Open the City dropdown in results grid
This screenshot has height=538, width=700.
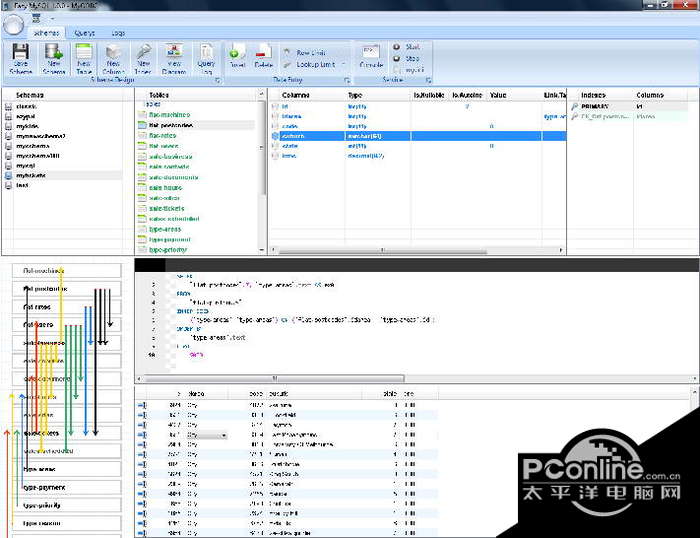[222, 436]
